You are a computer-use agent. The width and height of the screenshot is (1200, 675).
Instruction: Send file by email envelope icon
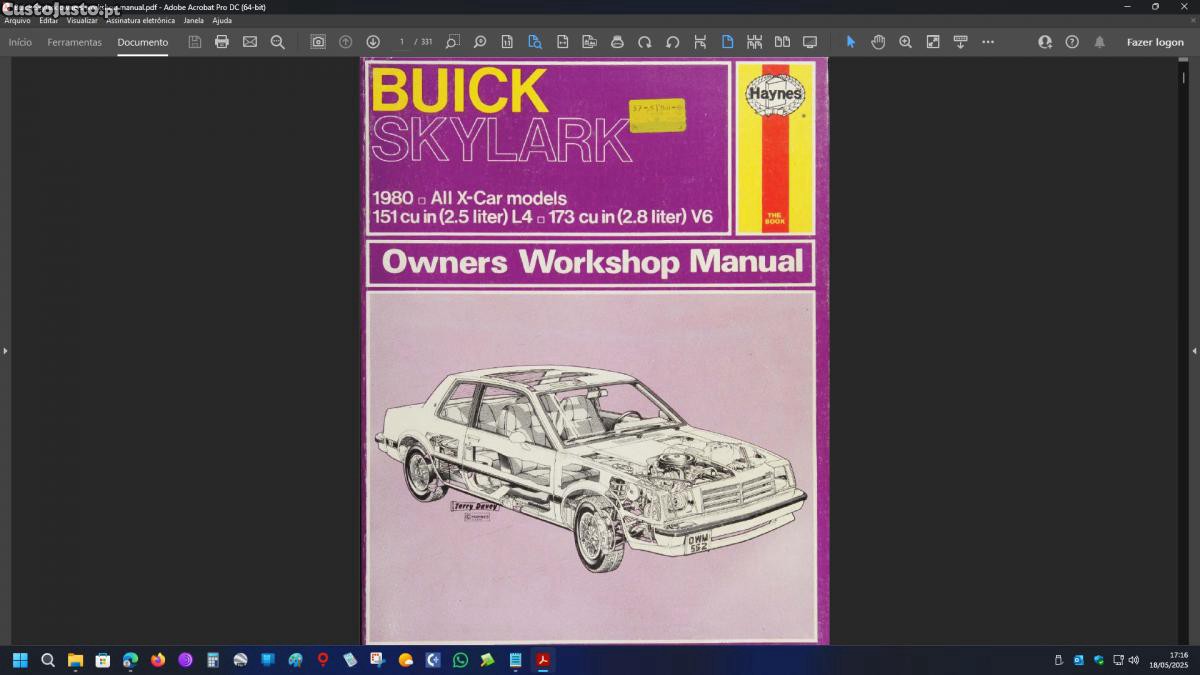pos(250,42)
